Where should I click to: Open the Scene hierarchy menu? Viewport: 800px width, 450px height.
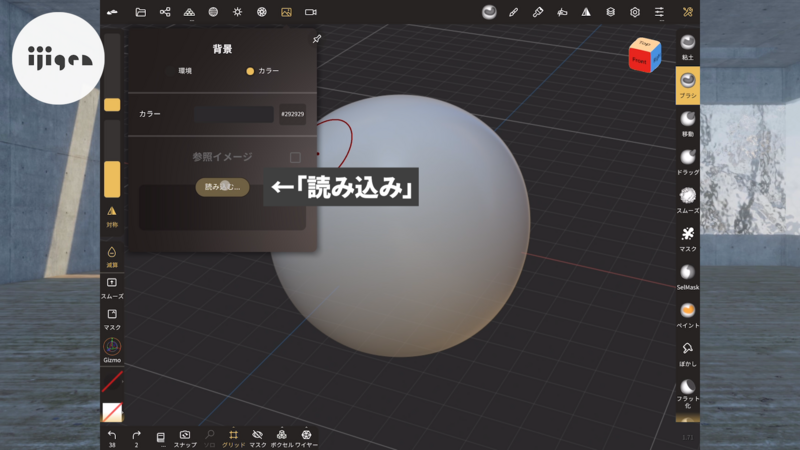(165, 12)
